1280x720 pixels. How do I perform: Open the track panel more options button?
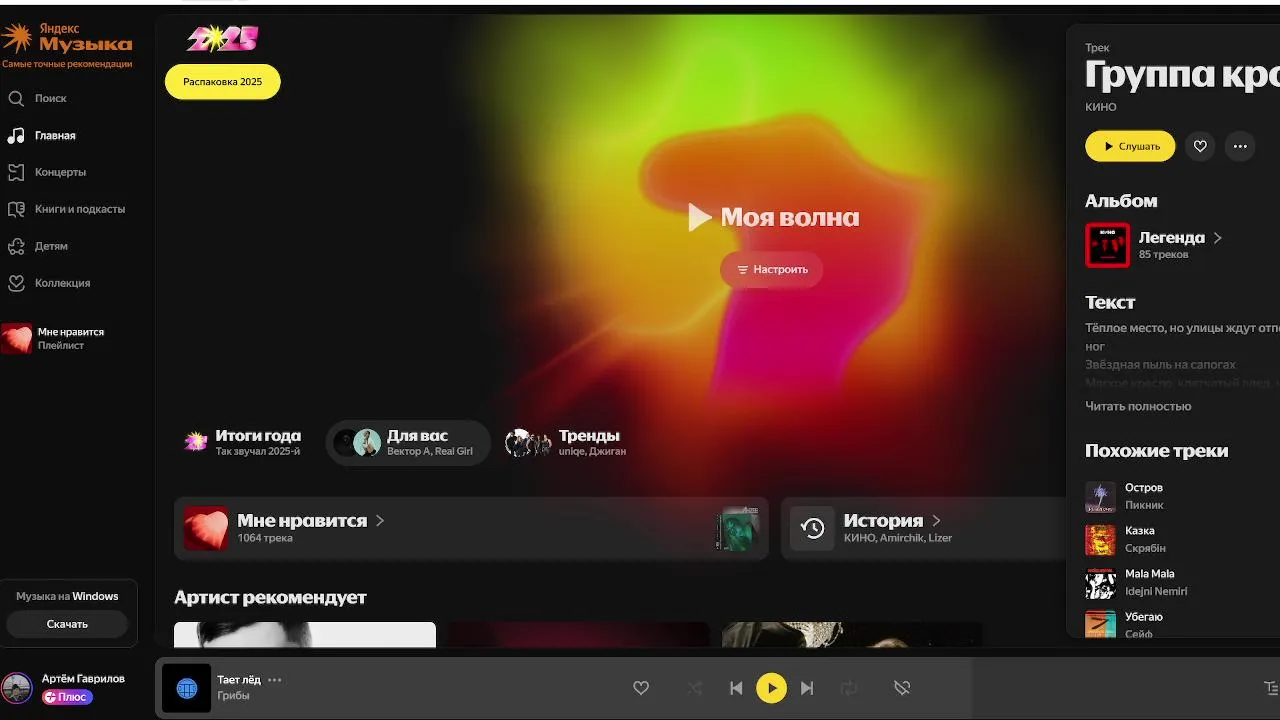1240,146
